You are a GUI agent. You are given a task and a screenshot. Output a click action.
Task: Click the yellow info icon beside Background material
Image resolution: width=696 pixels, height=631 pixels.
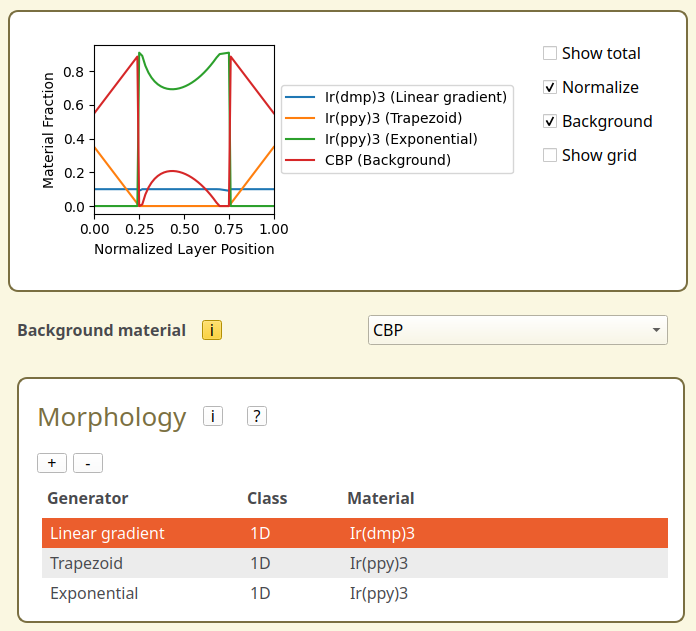pos(212,330)
